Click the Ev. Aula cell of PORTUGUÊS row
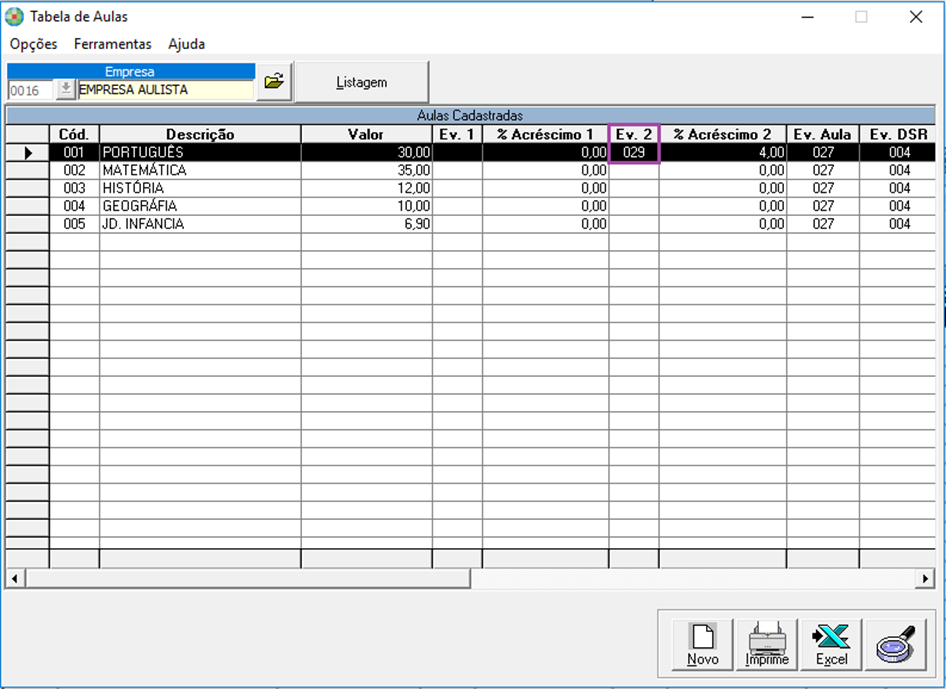946x689 pixels. tap(823, 153)
